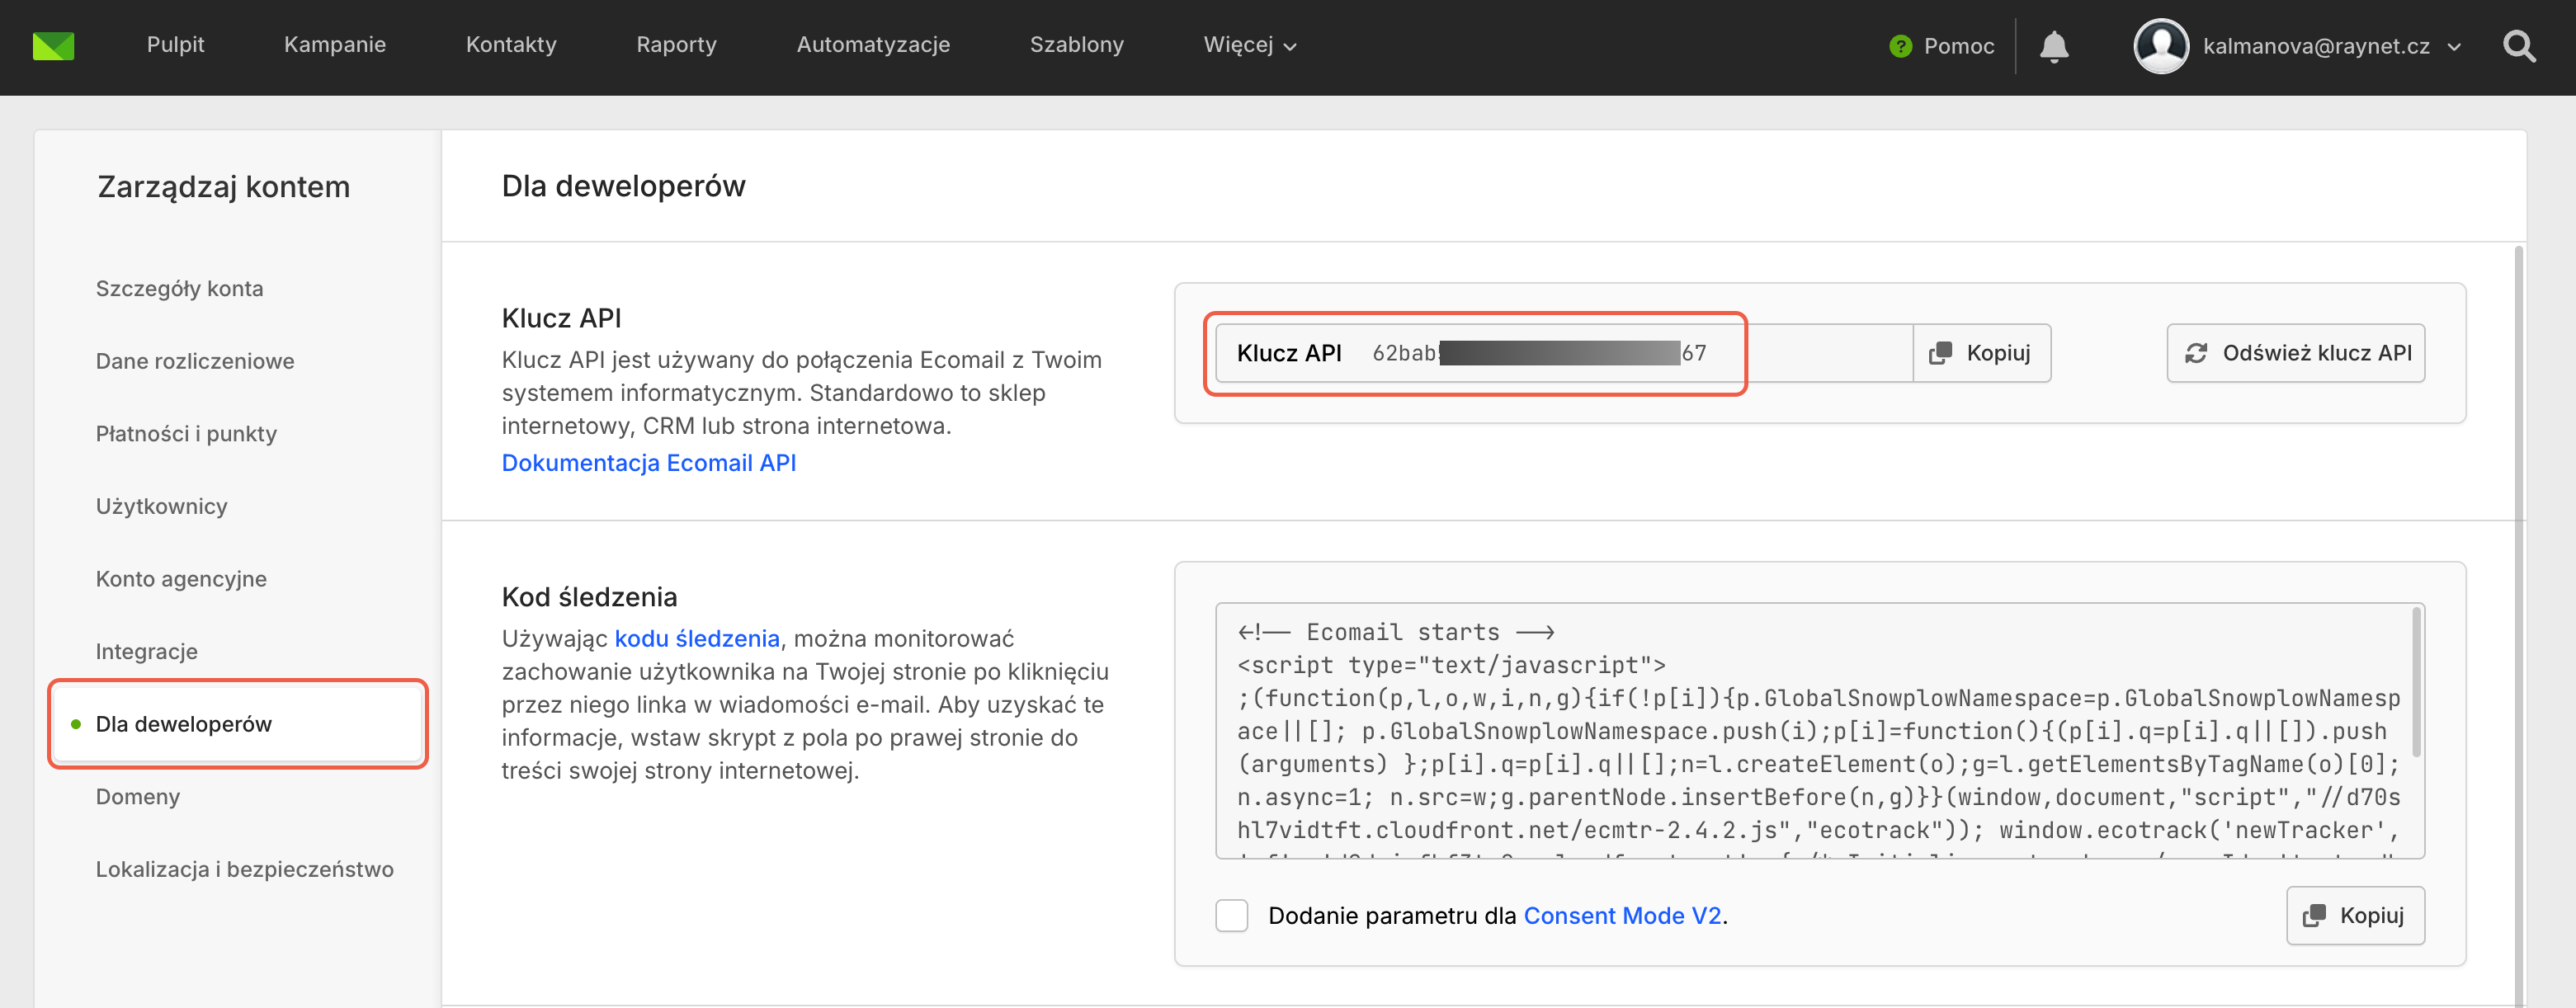Screen dimensions: 2576x1008
Task: Open Integracje in sidebar
Action: click(x=147, y=652)
